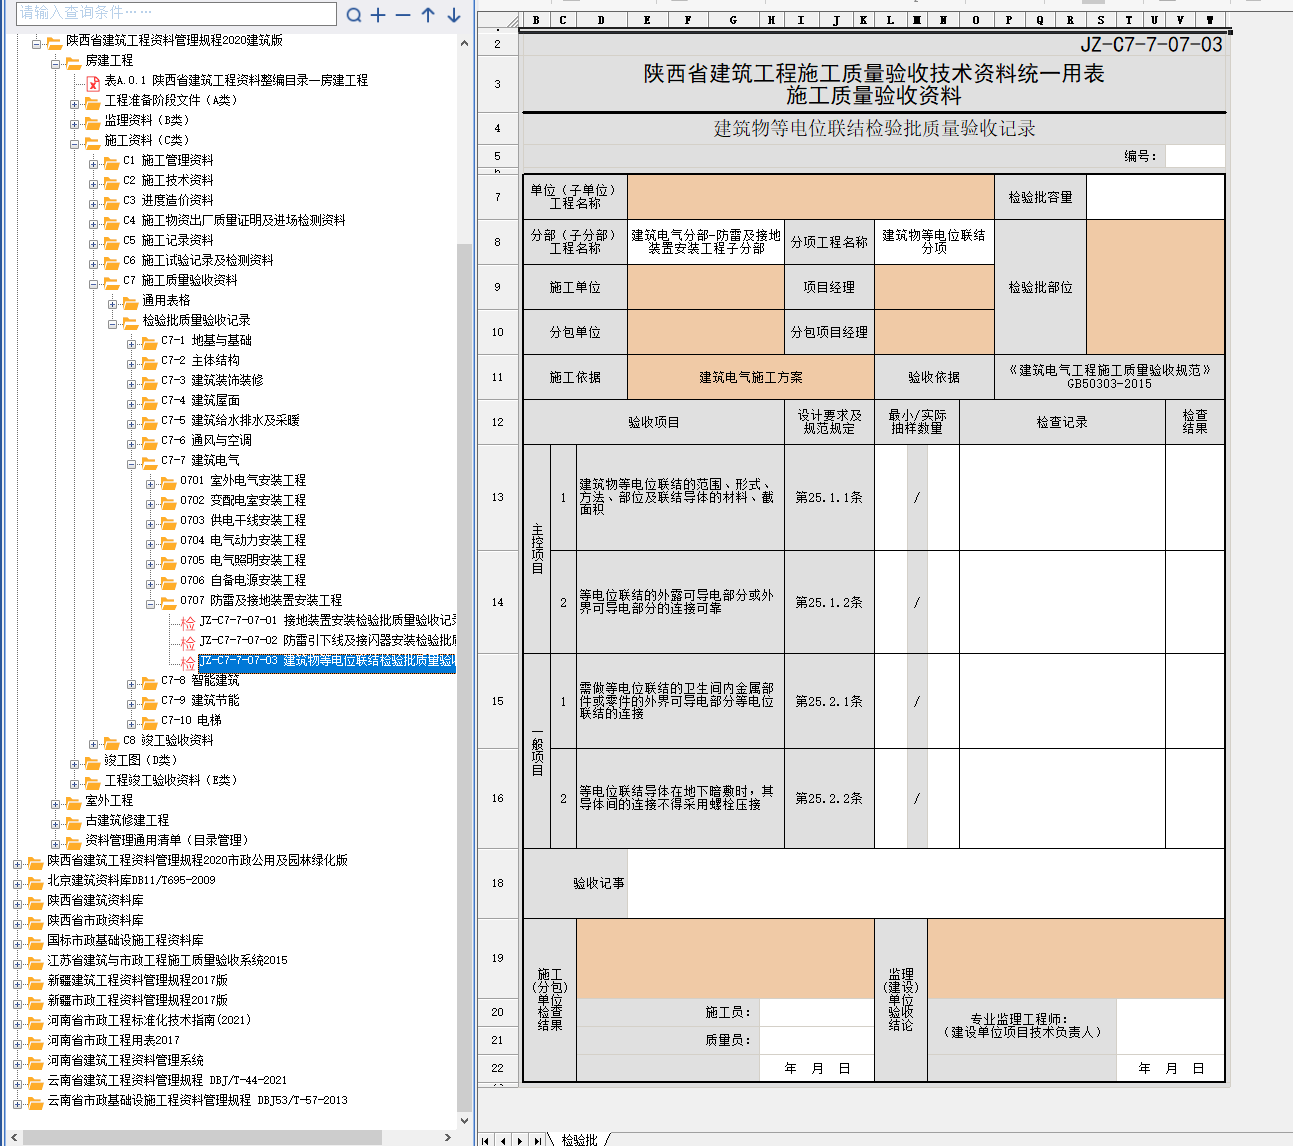Screen dimensions: 1293x1146
Task: Focus the query condition search field
Action: click(x=176, y=13)
